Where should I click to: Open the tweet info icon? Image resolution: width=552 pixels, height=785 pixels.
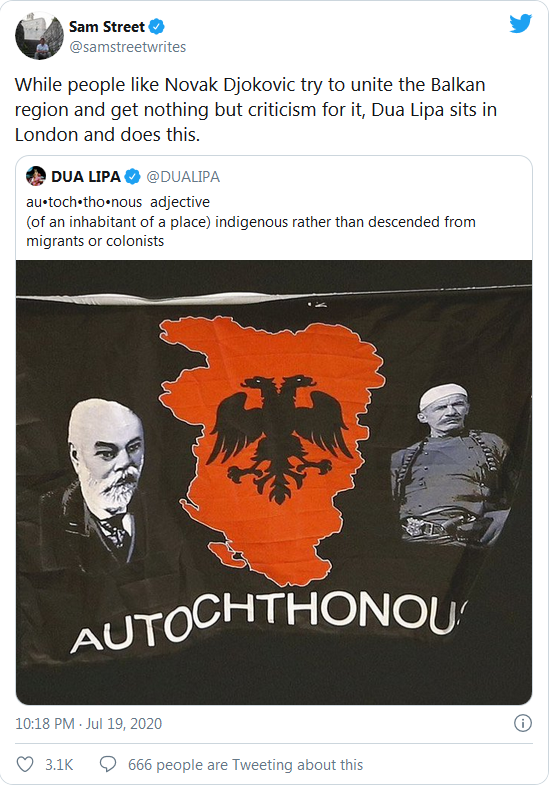click(523, 723)
